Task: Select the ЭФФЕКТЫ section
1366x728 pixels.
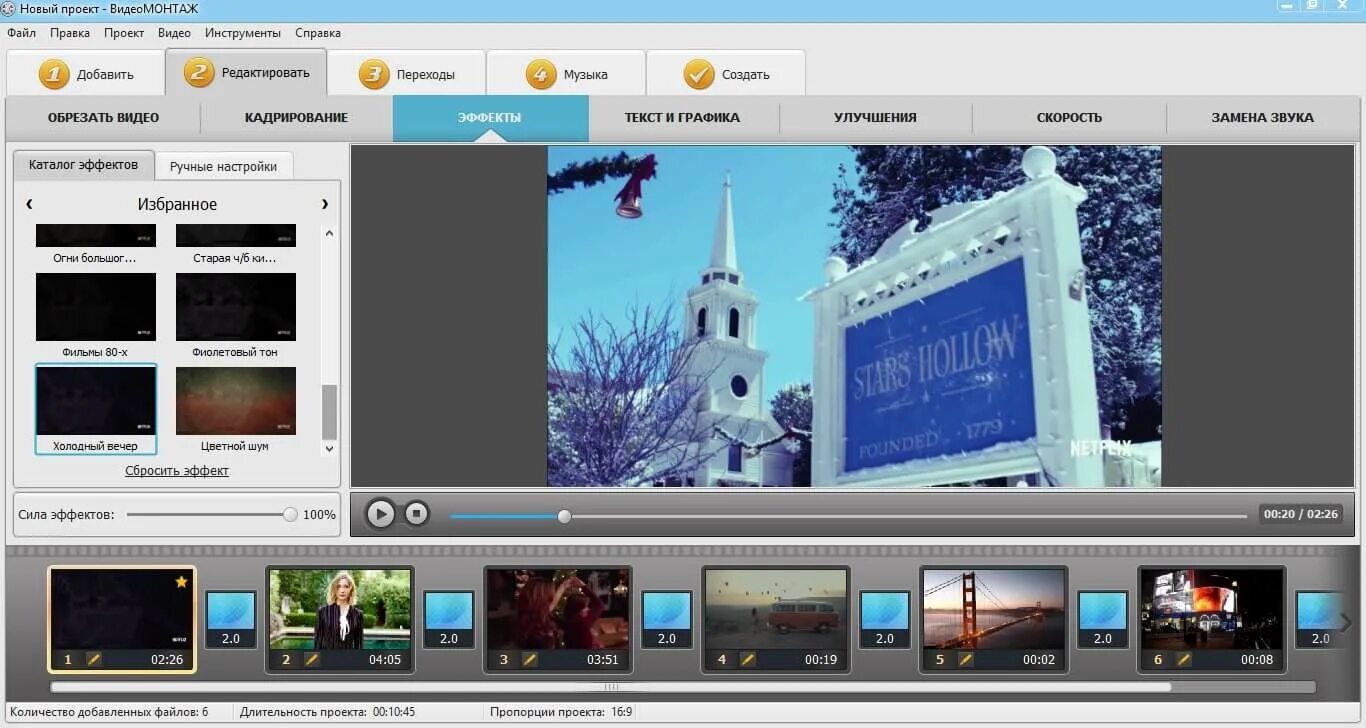Action: pyautogui.click(x=490, y=118)
